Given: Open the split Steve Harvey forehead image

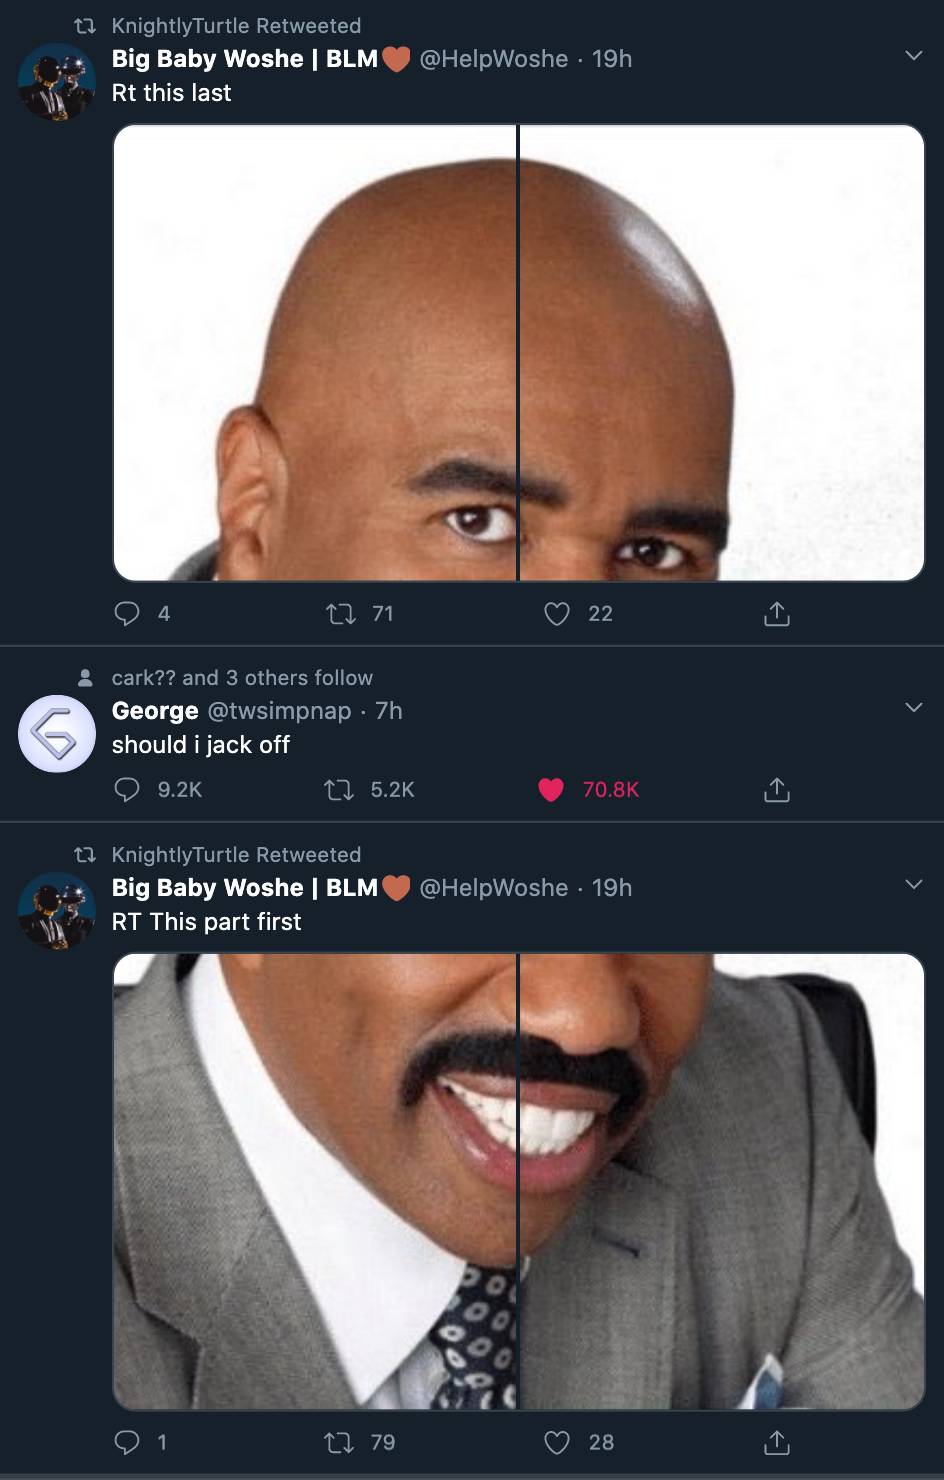Looking at the screenshot, I should point(520,352).
